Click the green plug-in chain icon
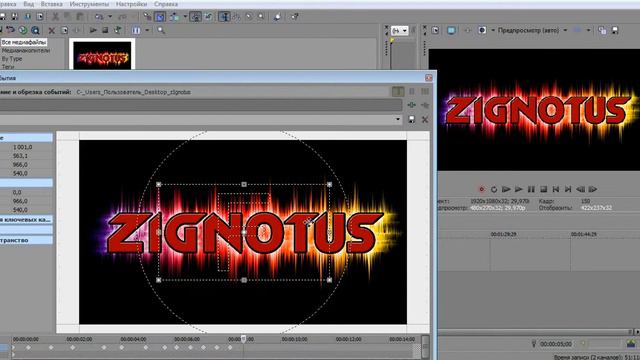Screen dimensions: 640x360 coord(411,105)
